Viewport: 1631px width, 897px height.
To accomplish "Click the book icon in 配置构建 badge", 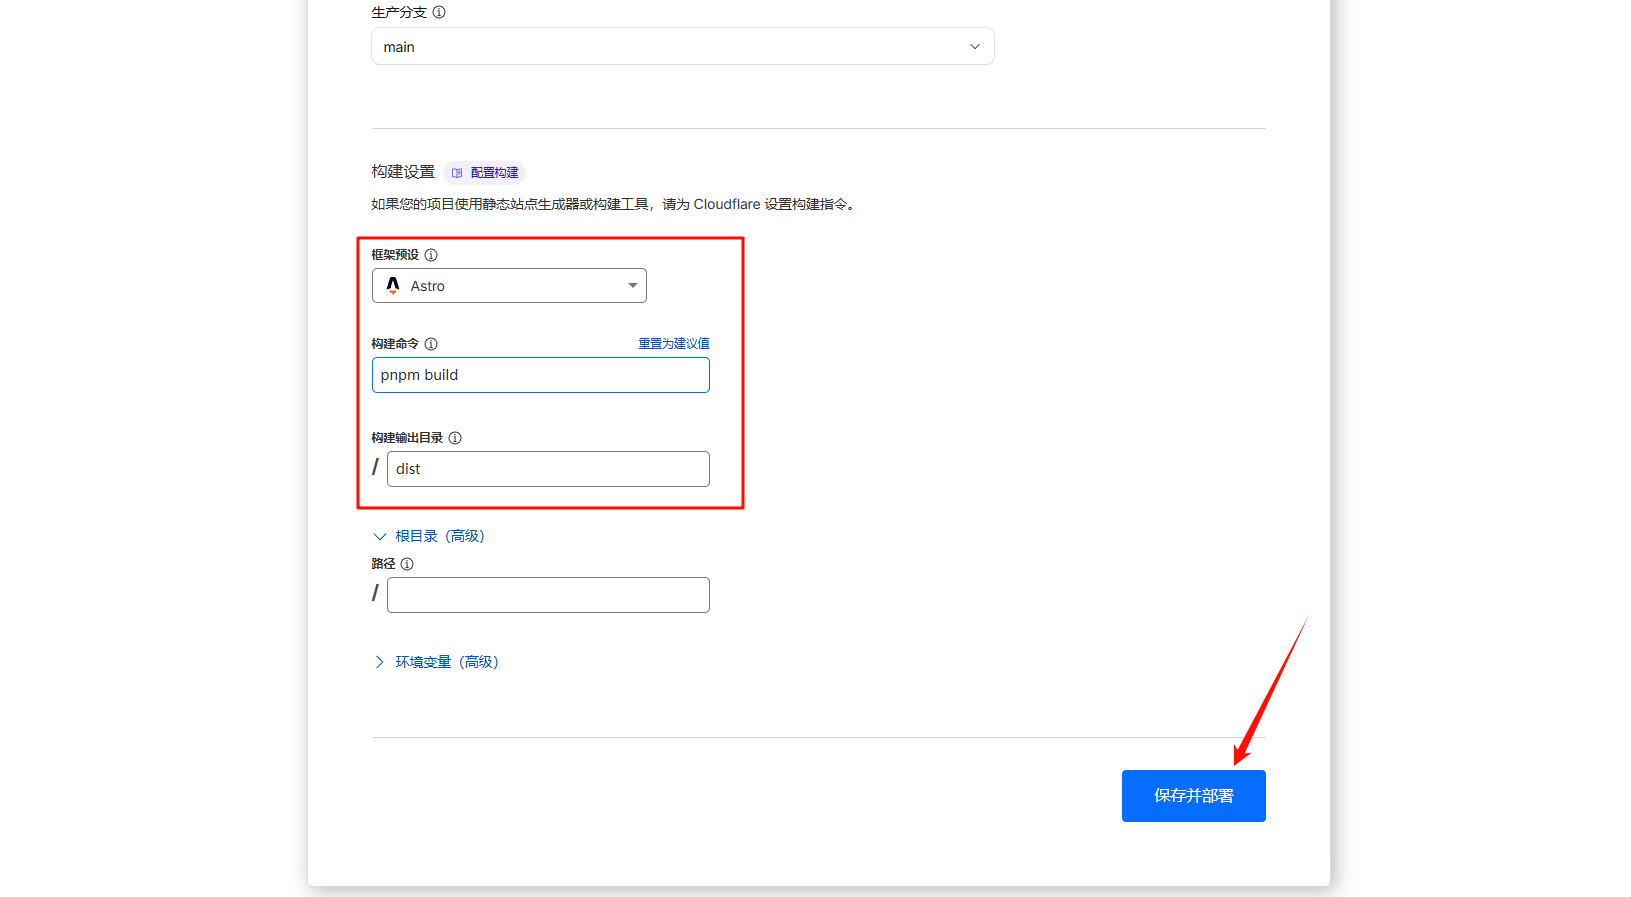I will pos(457,173).
